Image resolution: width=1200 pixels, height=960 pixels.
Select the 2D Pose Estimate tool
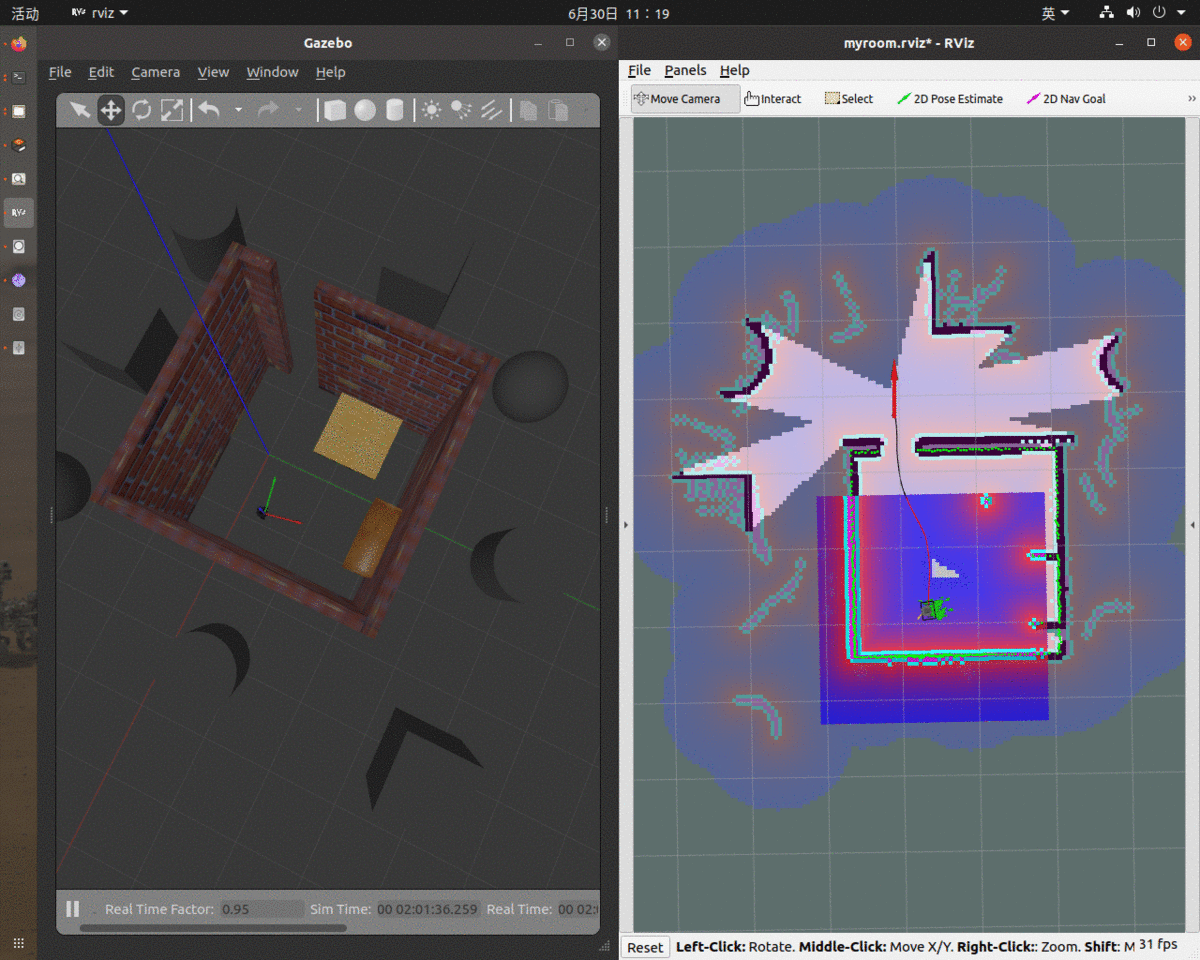[950, 99]
